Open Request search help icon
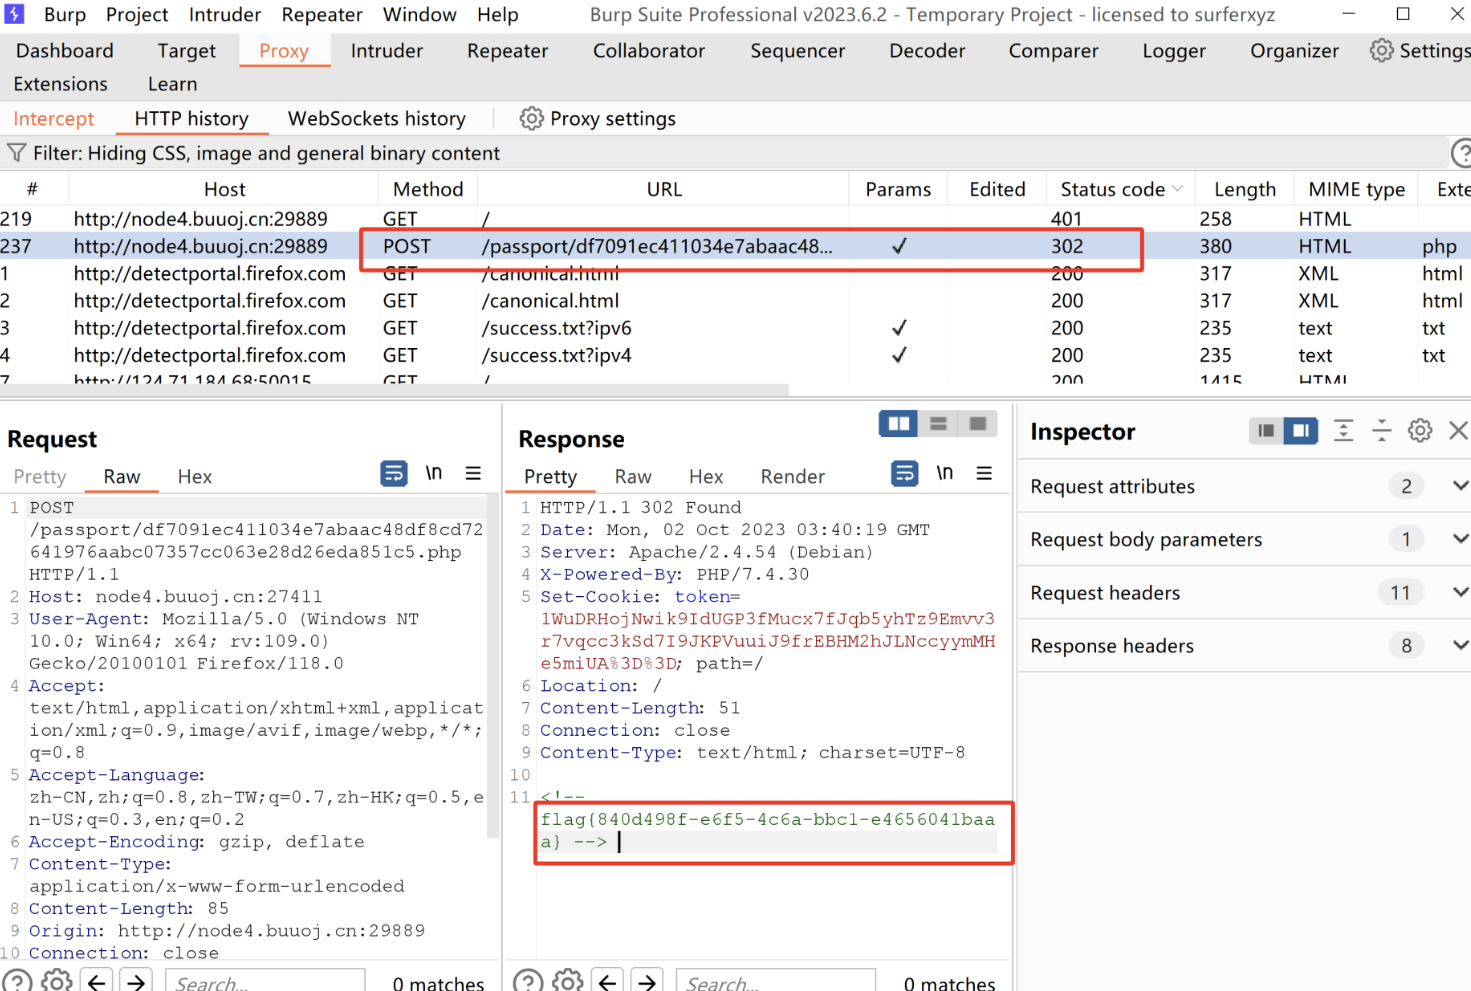This screenshot has width=1471, height=991. coord(17,981)
